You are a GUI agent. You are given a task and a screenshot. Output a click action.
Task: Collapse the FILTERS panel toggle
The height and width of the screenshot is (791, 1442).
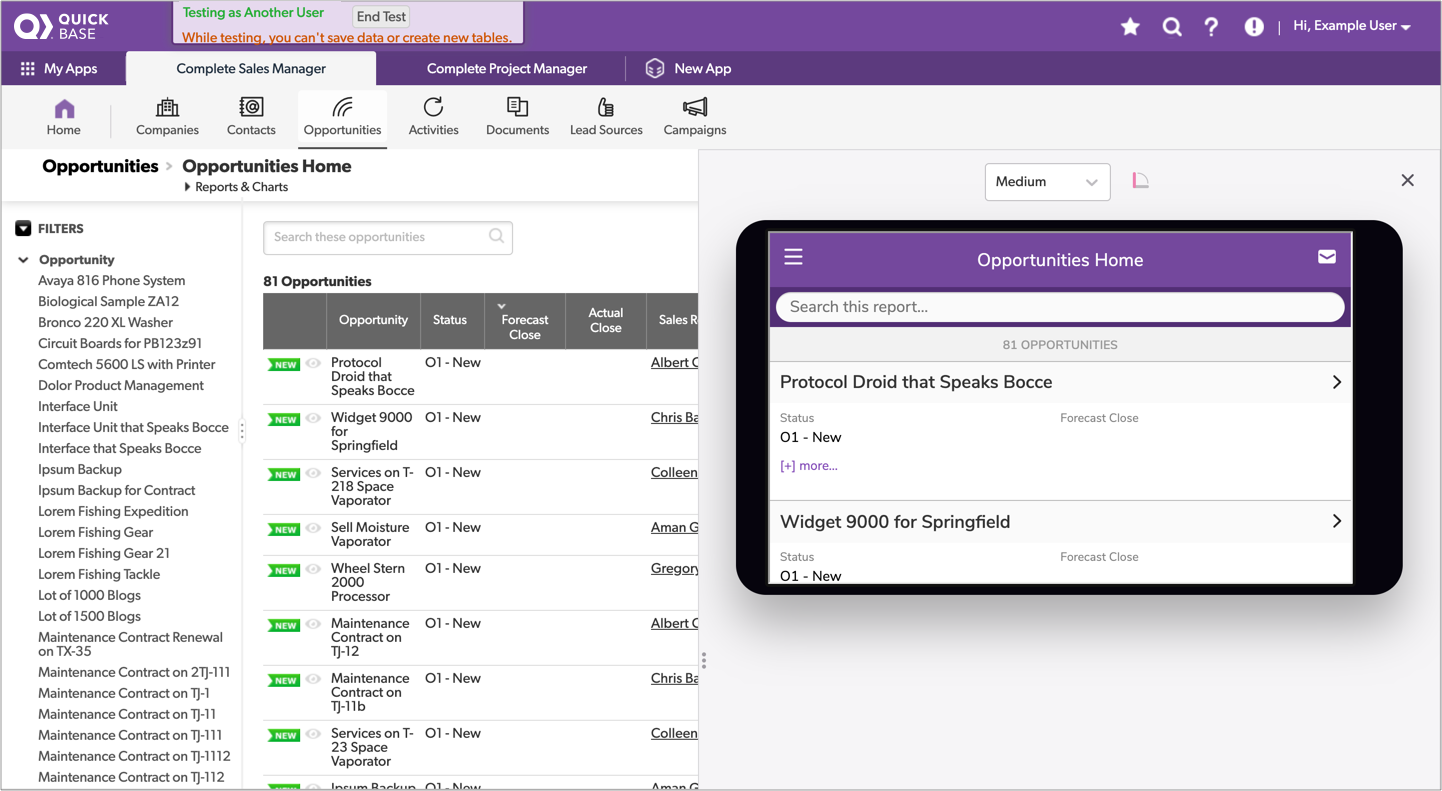tap(23, 229)
